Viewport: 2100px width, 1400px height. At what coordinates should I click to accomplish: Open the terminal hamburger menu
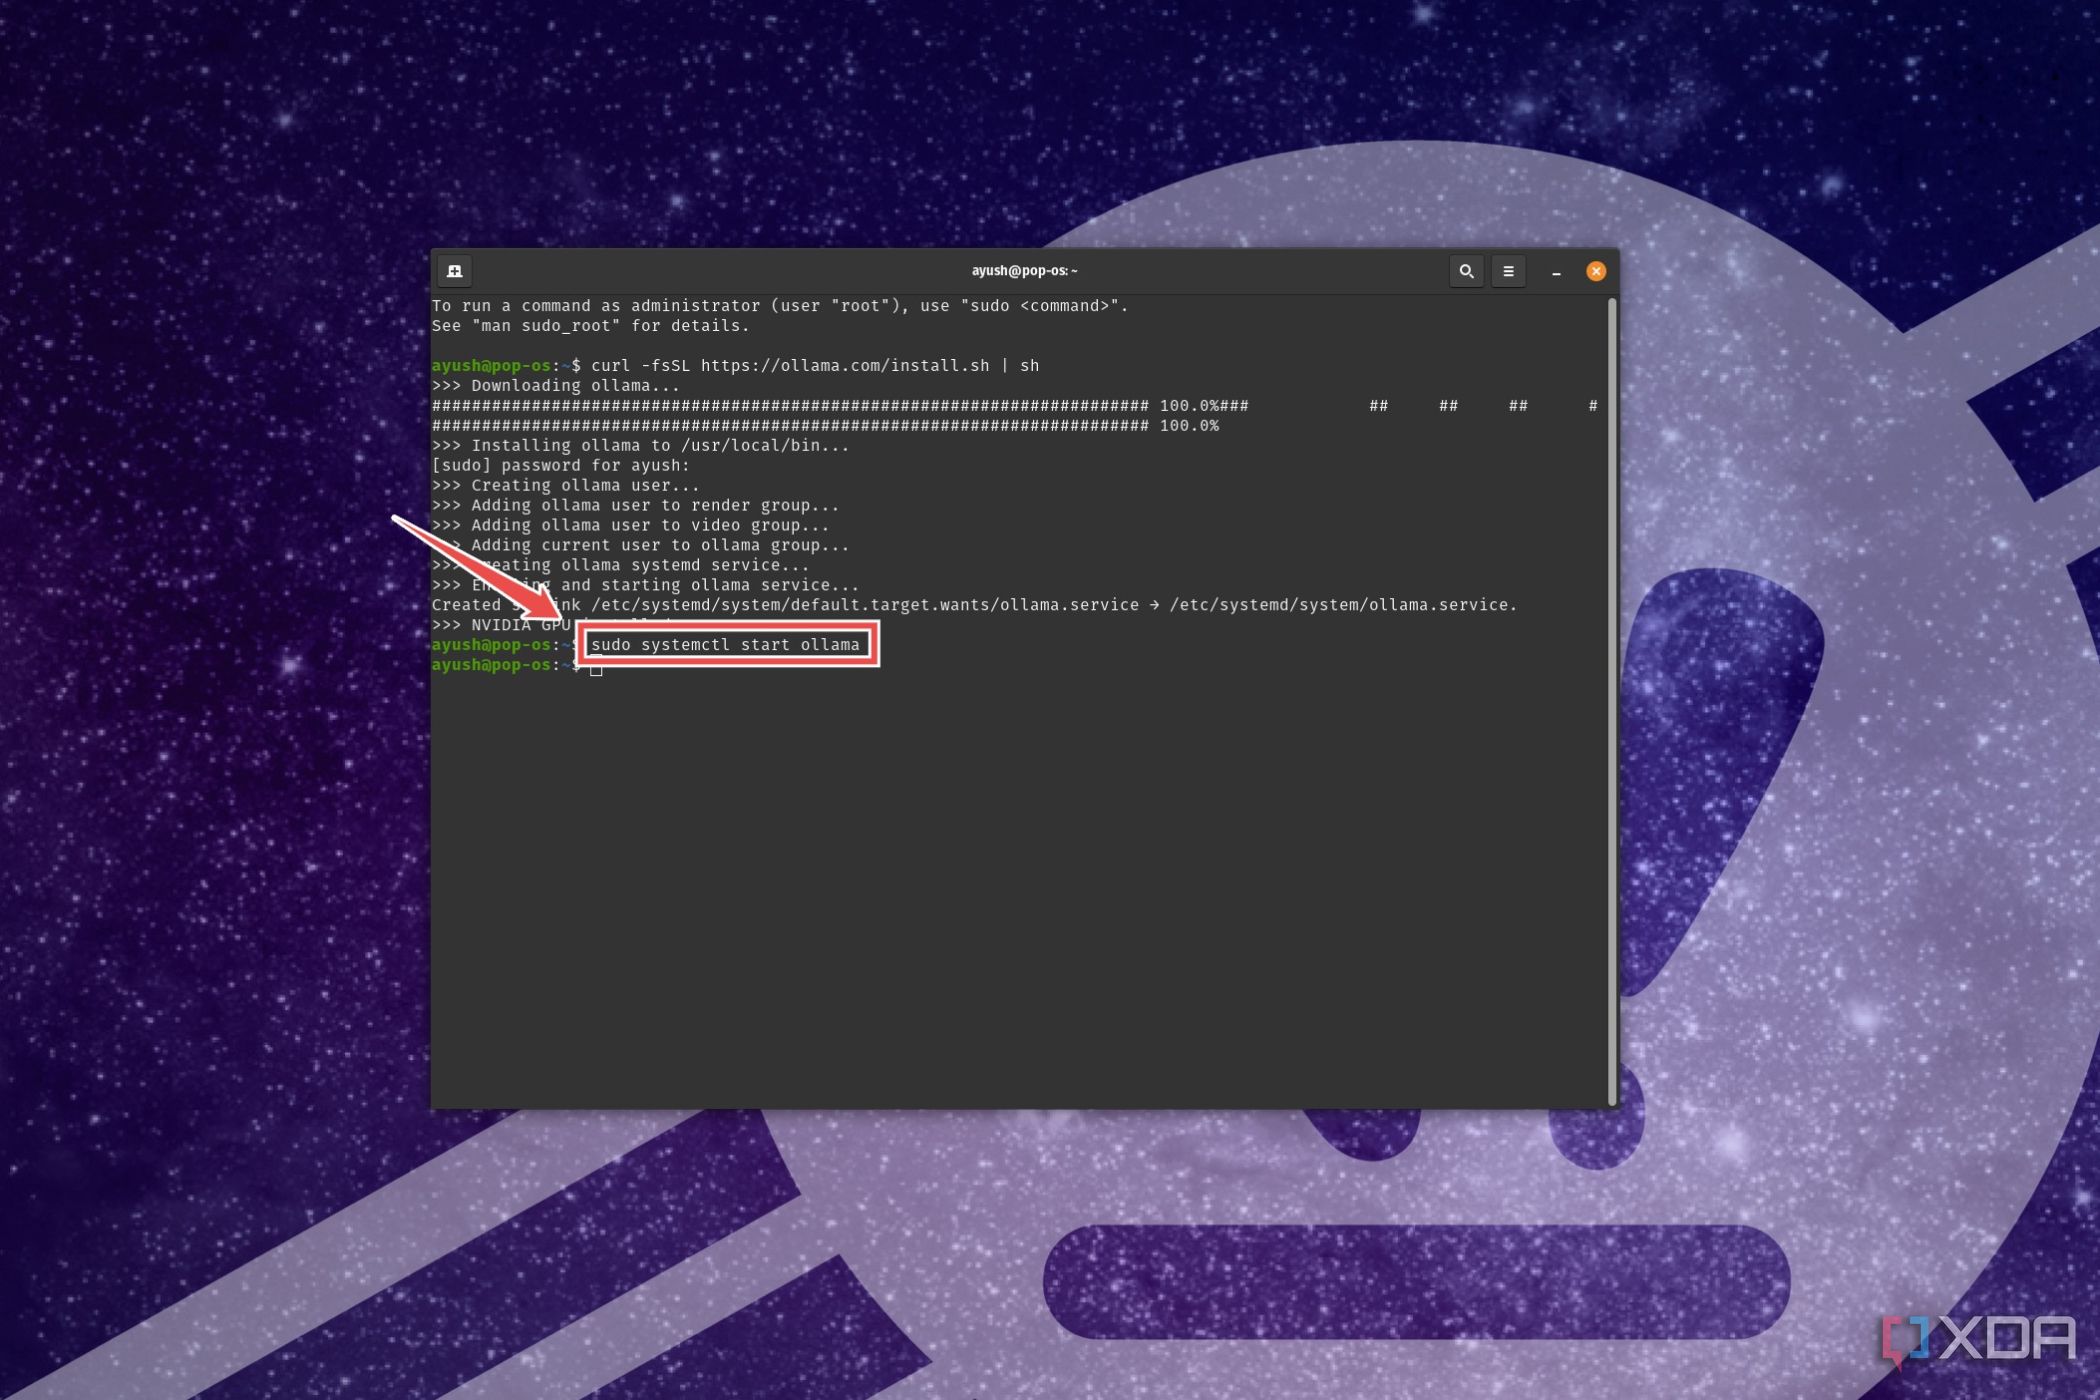pyautogui.click(x=1508, y=271)
